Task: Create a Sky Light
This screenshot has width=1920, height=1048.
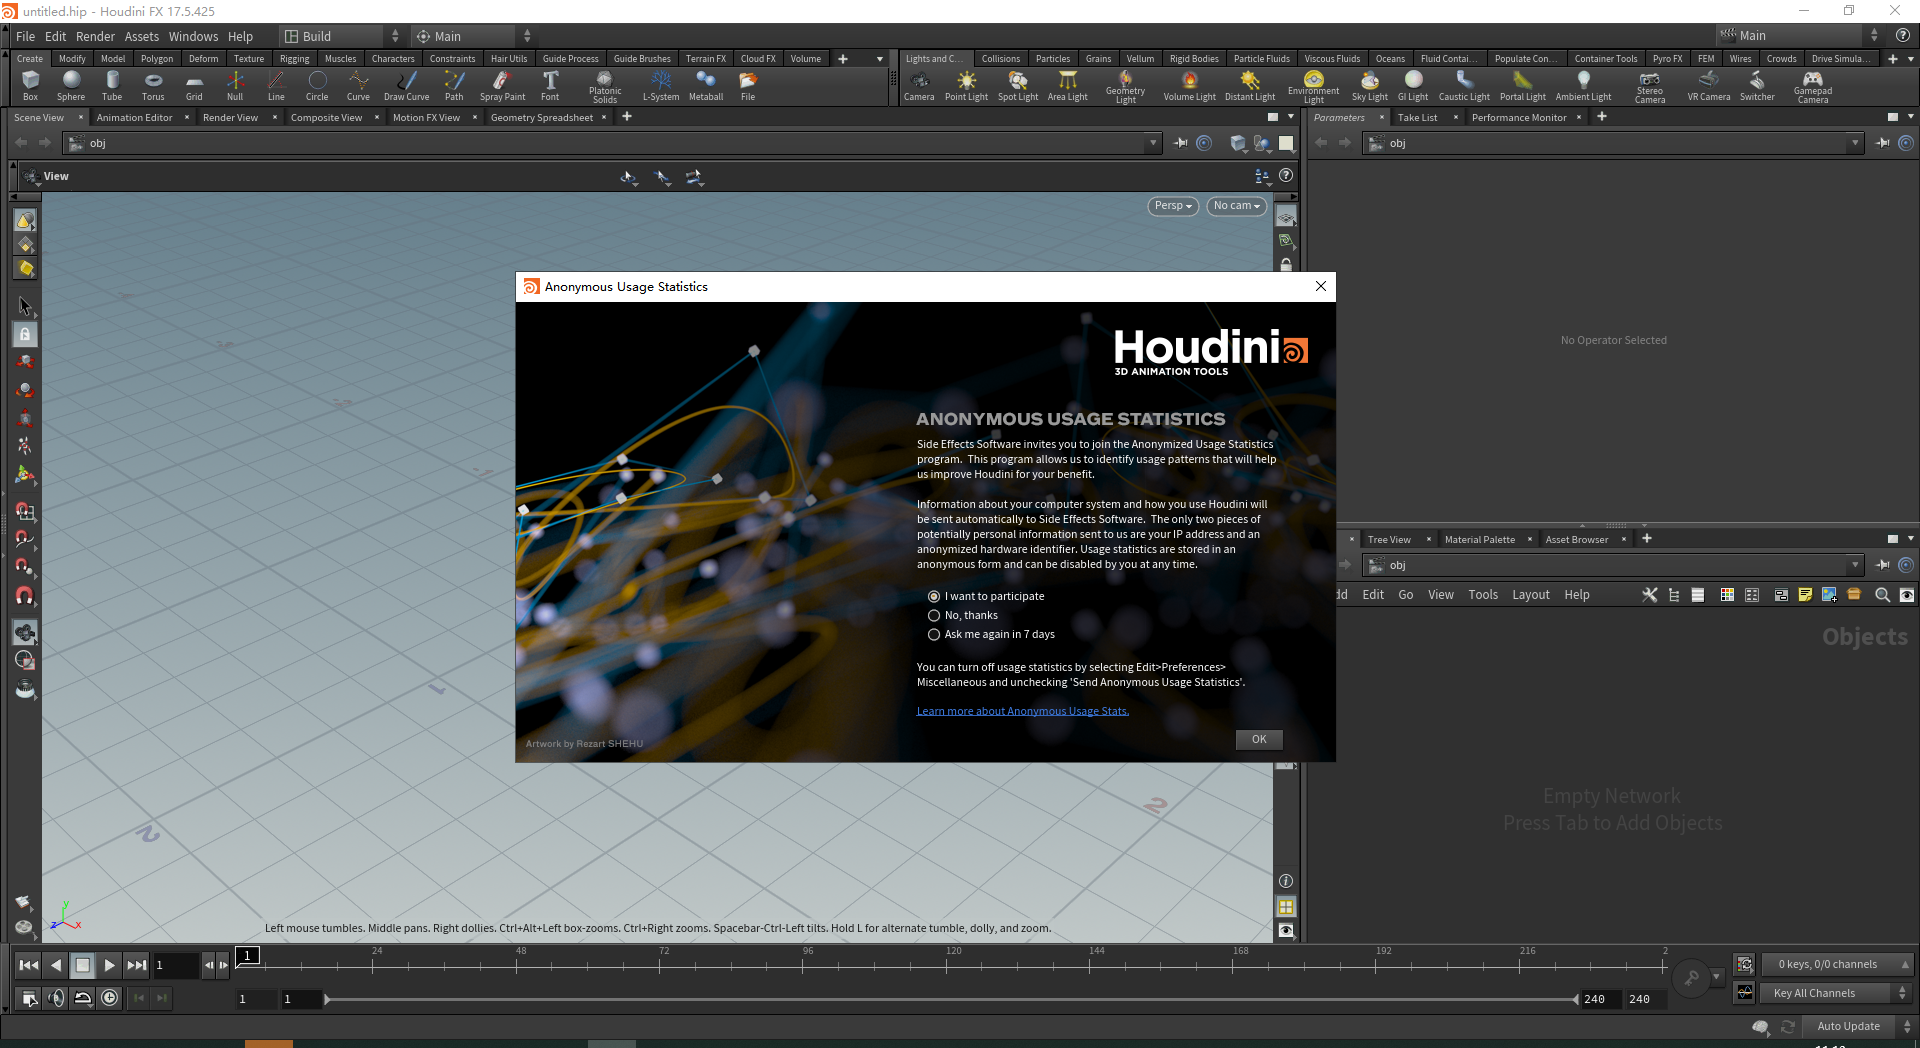Action: pos(1369,86)
